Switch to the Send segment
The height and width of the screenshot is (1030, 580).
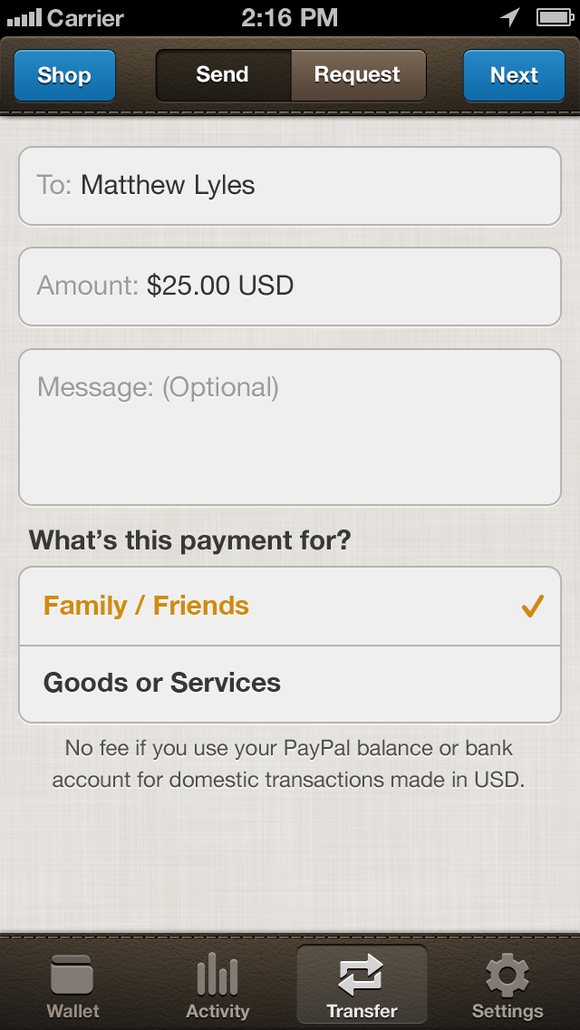pyautogui.click(x=223, y=75)
